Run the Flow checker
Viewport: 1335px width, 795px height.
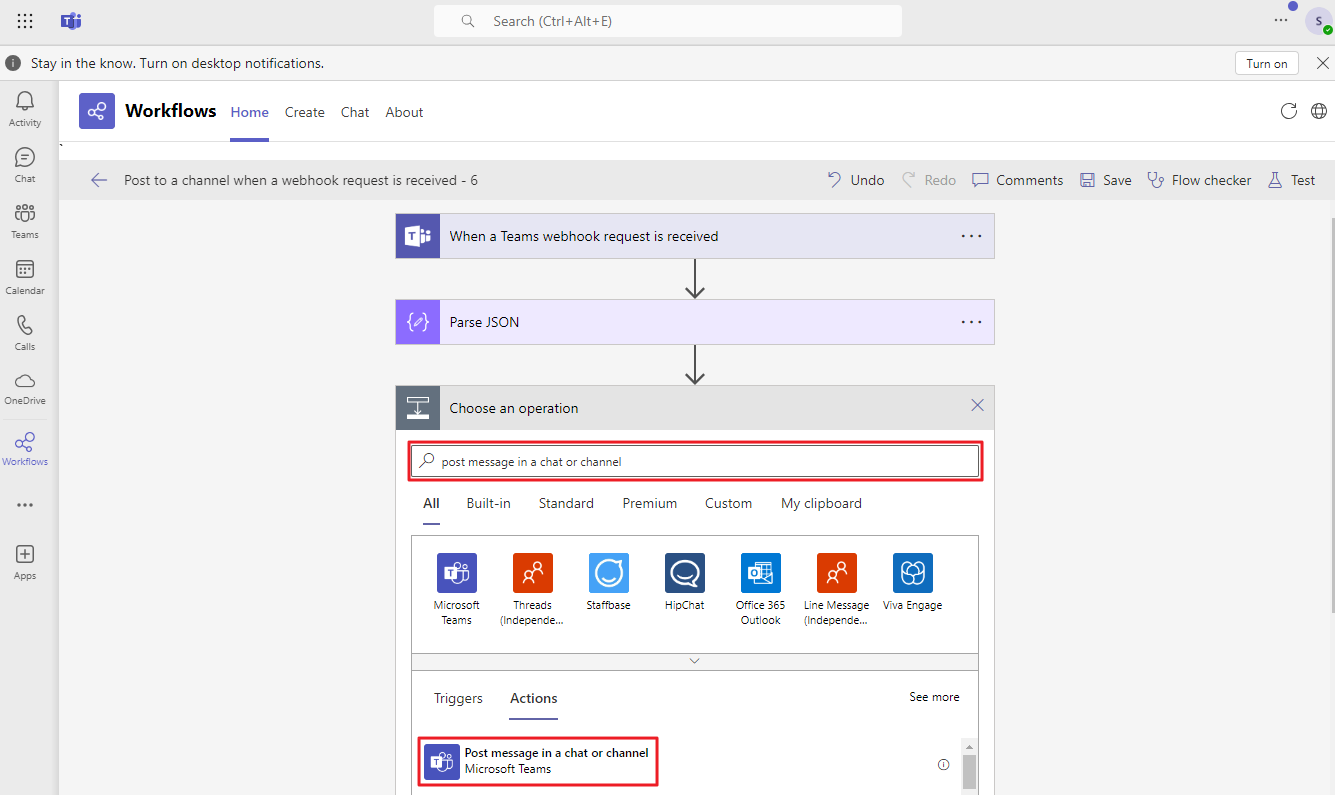click(x=1199, y=180)
